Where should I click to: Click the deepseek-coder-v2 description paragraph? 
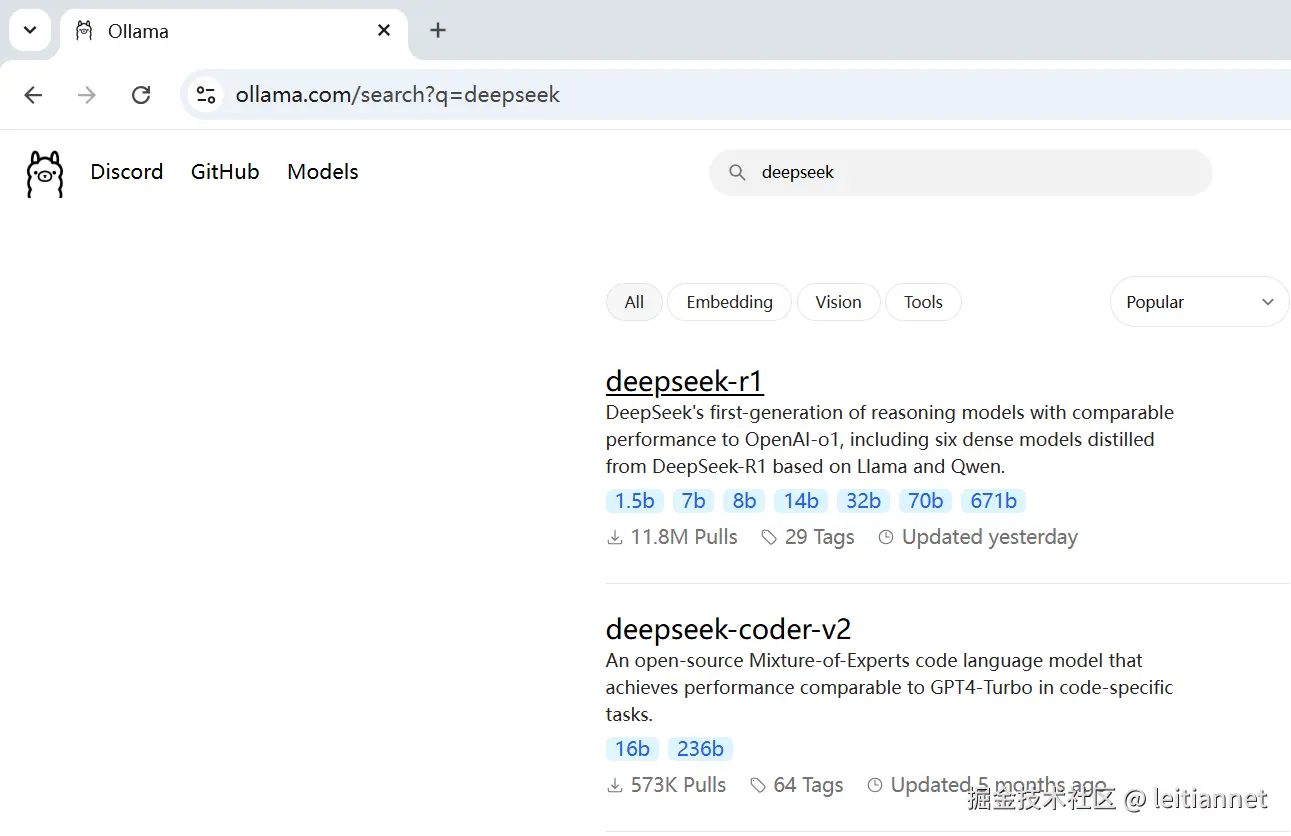pos(890,688)
